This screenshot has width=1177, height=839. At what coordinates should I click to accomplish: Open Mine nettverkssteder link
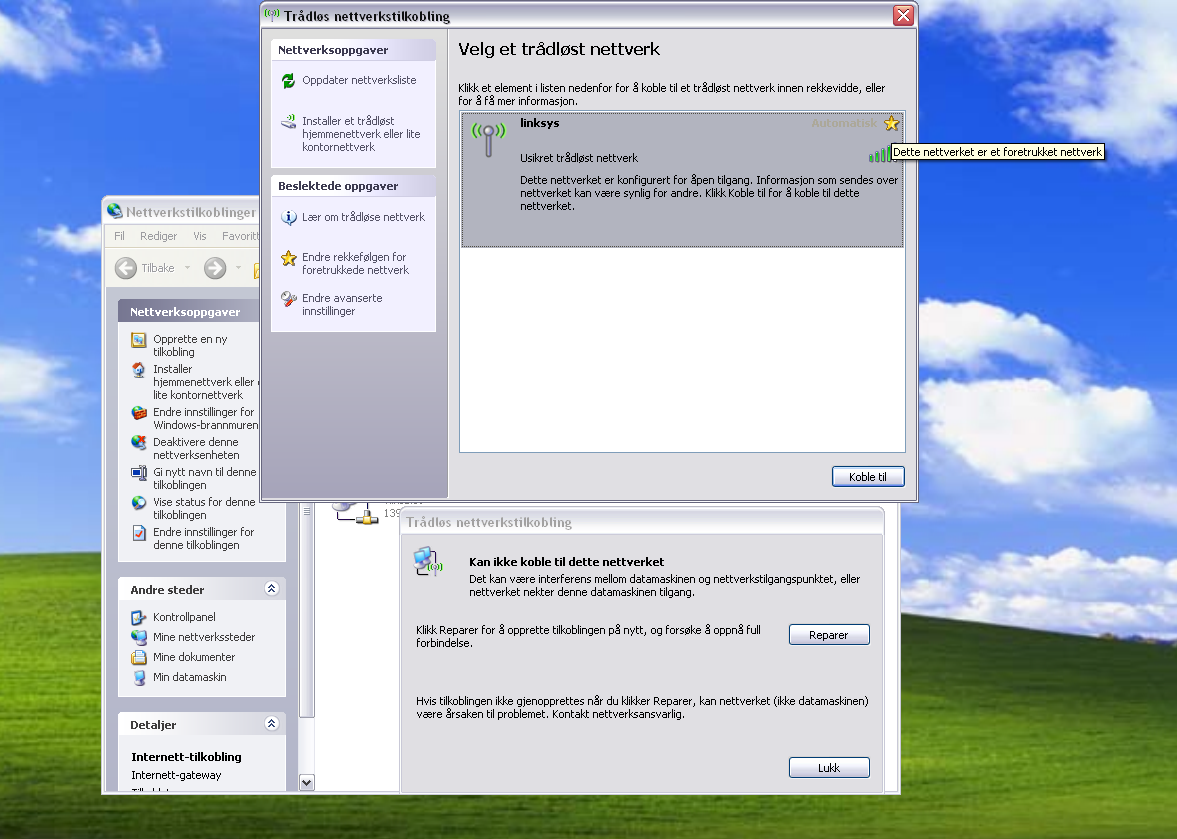pyautogui.click(x=204, y=636)
